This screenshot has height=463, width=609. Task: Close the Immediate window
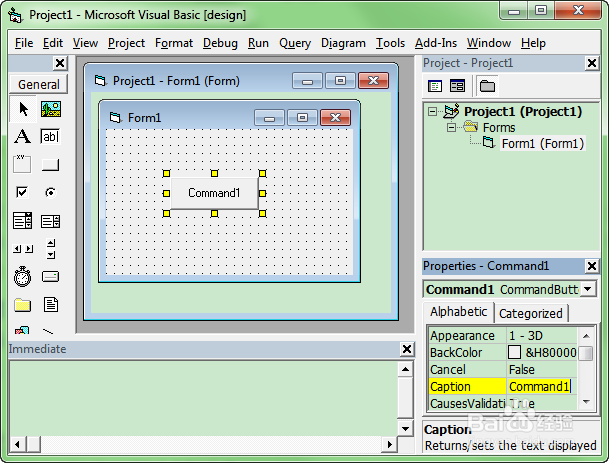(407, 349)
